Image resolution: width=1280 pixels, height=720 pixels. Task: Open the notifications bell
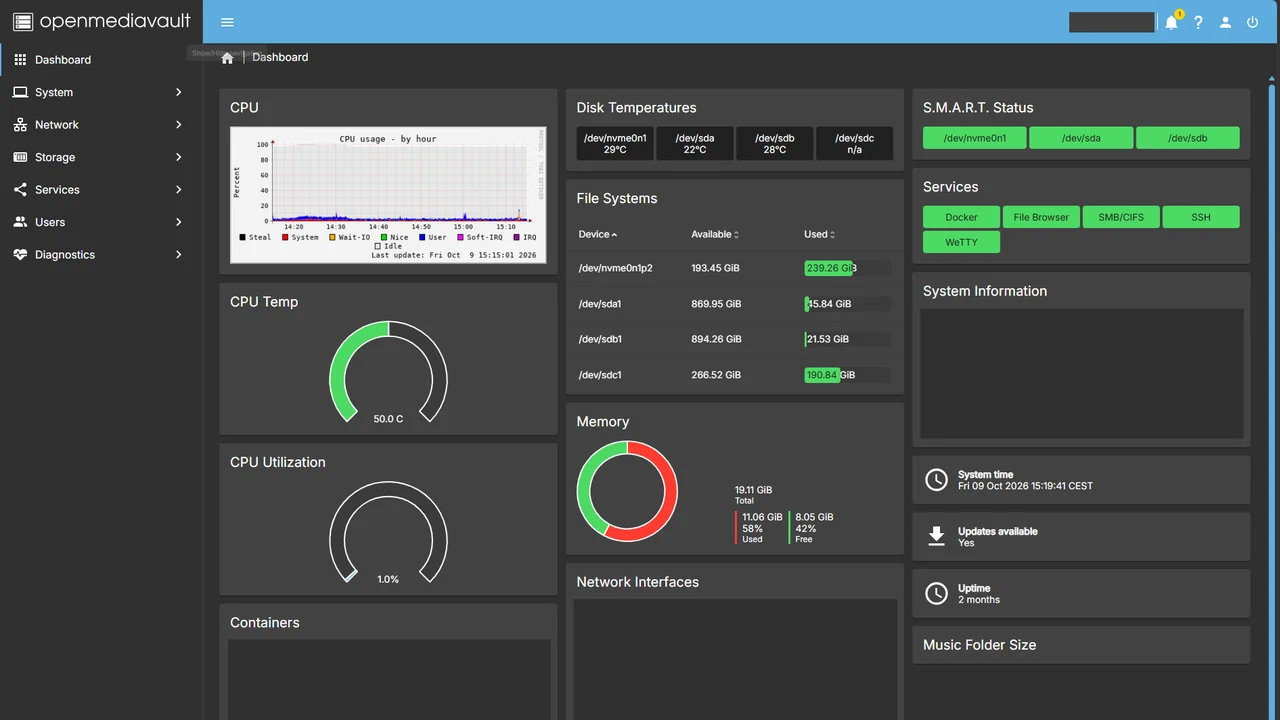tap(1171, 22)
